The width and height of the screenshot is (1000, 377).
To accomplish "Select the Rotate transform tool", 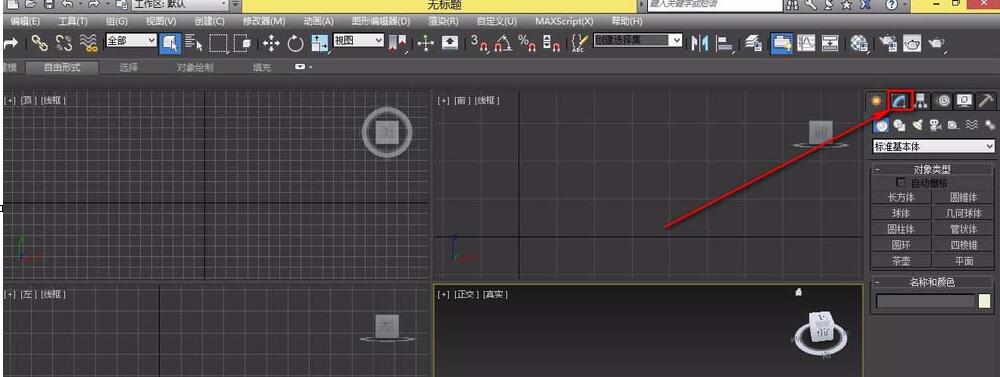I will coord(295,43).
